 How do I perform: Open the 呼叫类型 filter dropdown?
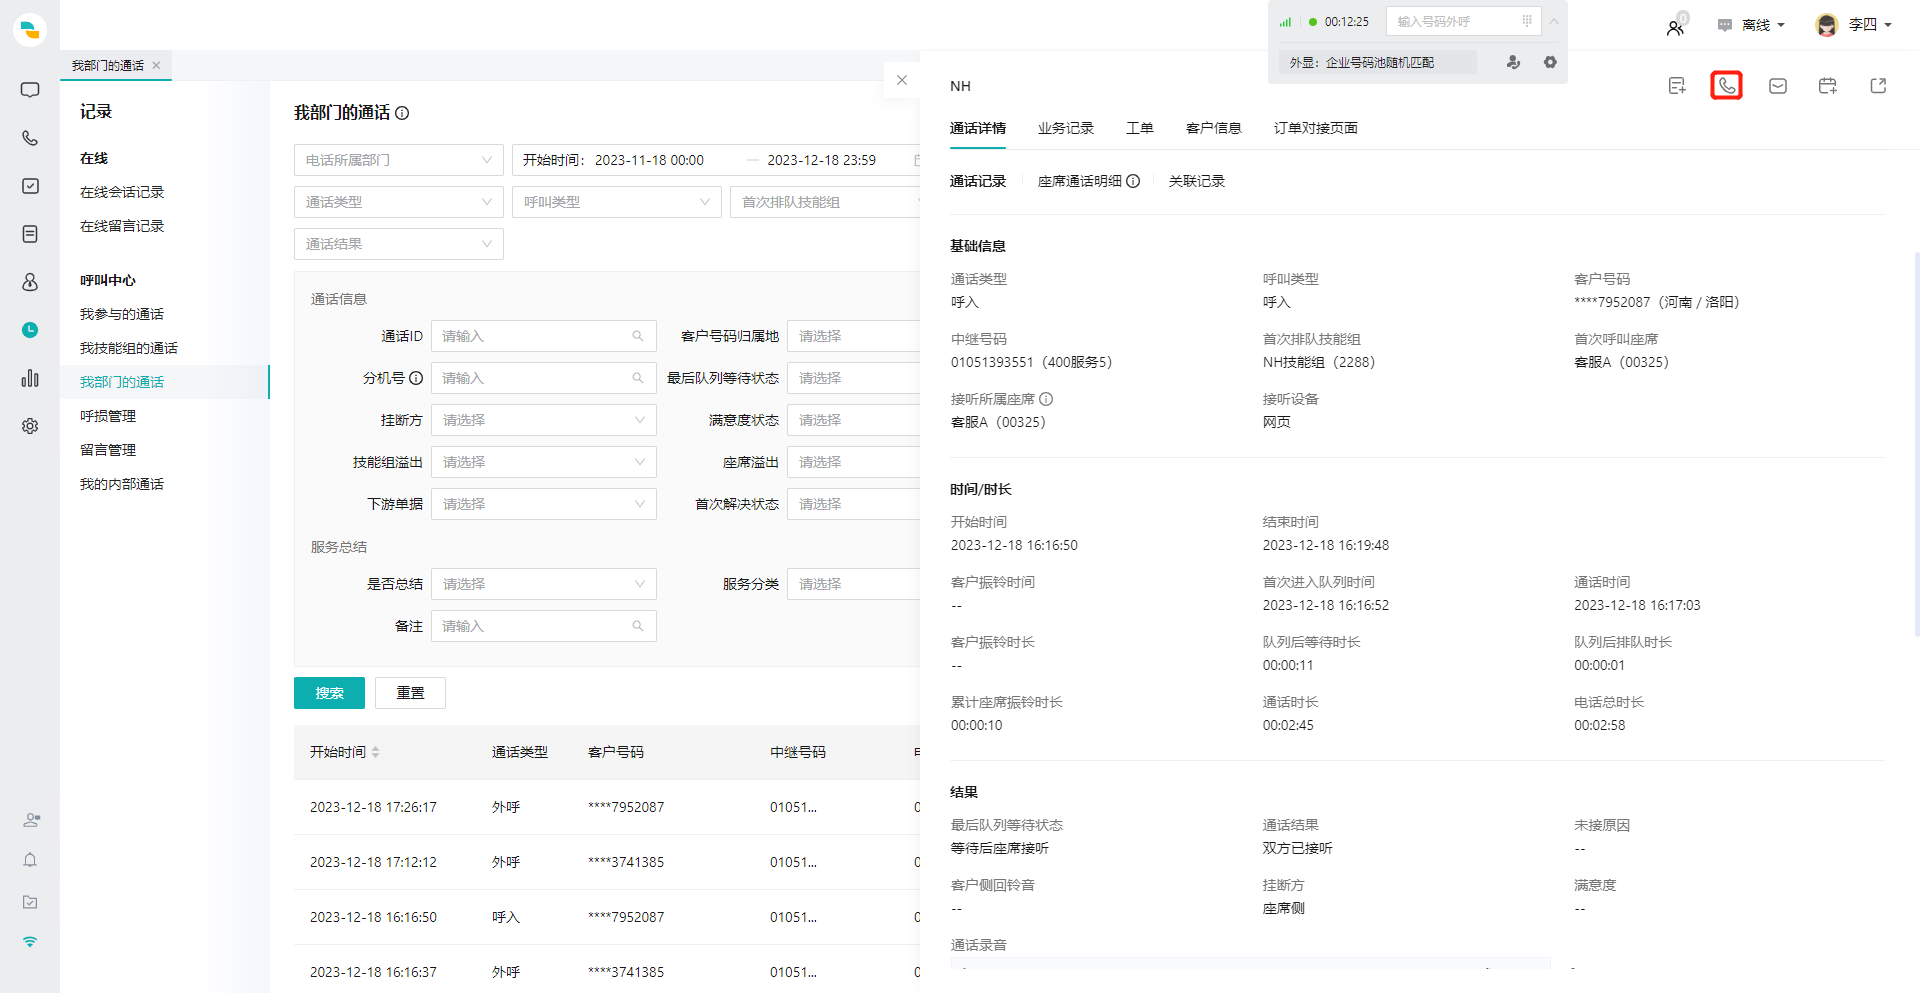coord(617,202)
